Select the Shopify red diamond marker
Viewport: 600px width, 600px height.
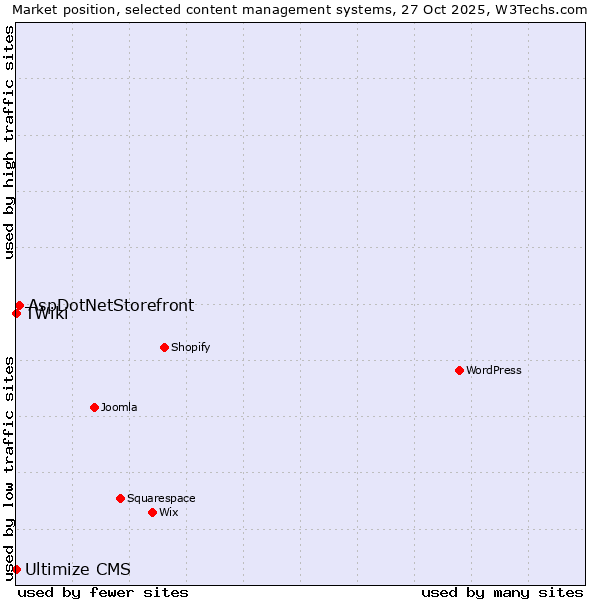[164, 347]
